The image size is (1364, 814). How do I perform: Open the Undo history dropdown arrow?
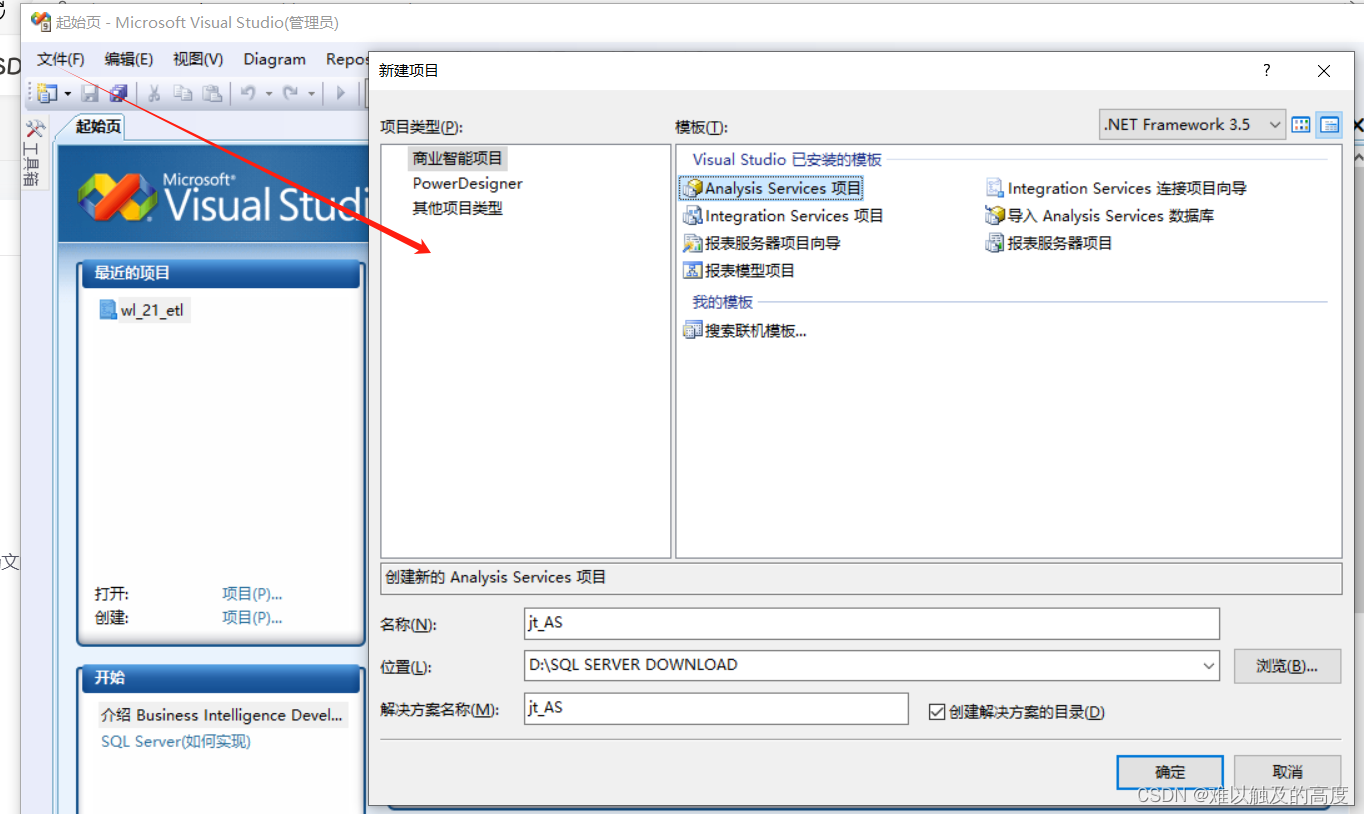(269, 94)
